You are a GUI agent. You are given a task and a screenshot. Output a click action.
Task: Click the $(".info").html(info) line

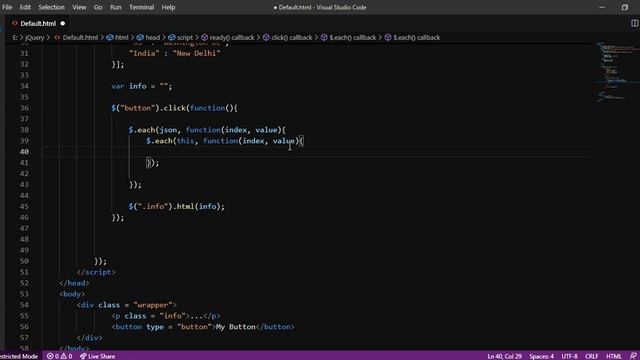(177, 207)
